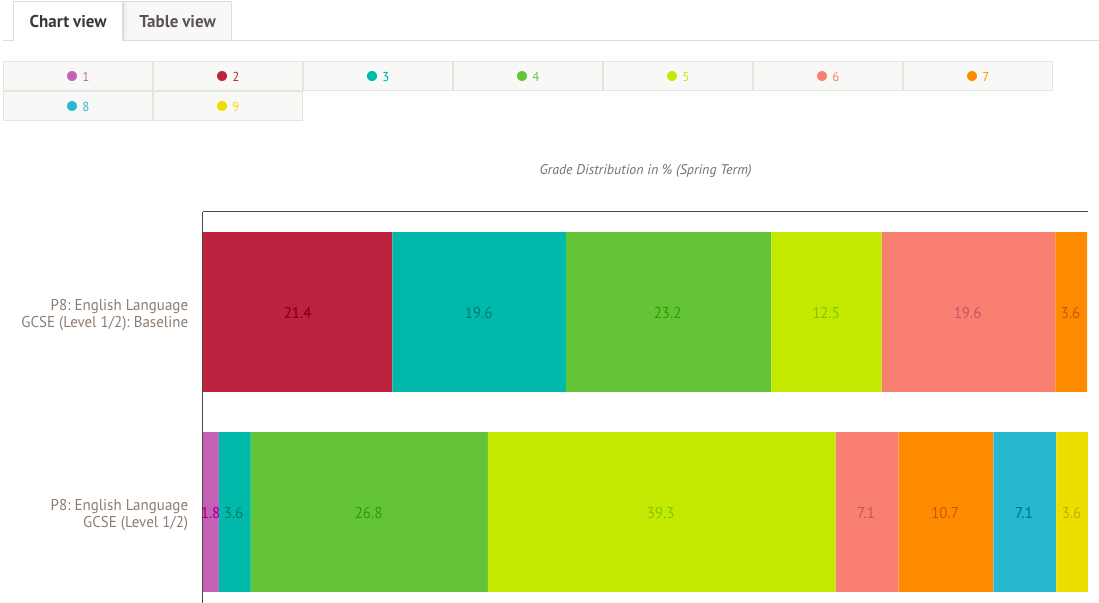The image size is (1099, 603).
Task: Select the 12.5 lime Baseline segment
Action: pos(826,312)
